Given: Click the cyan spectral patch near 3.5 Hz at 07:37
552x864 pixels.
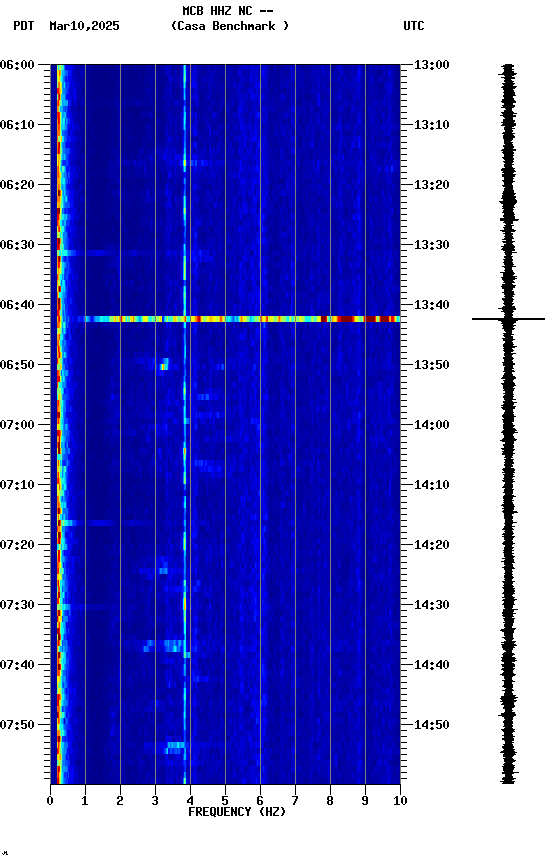Looking at the screenshot, I should click(173, 646).
